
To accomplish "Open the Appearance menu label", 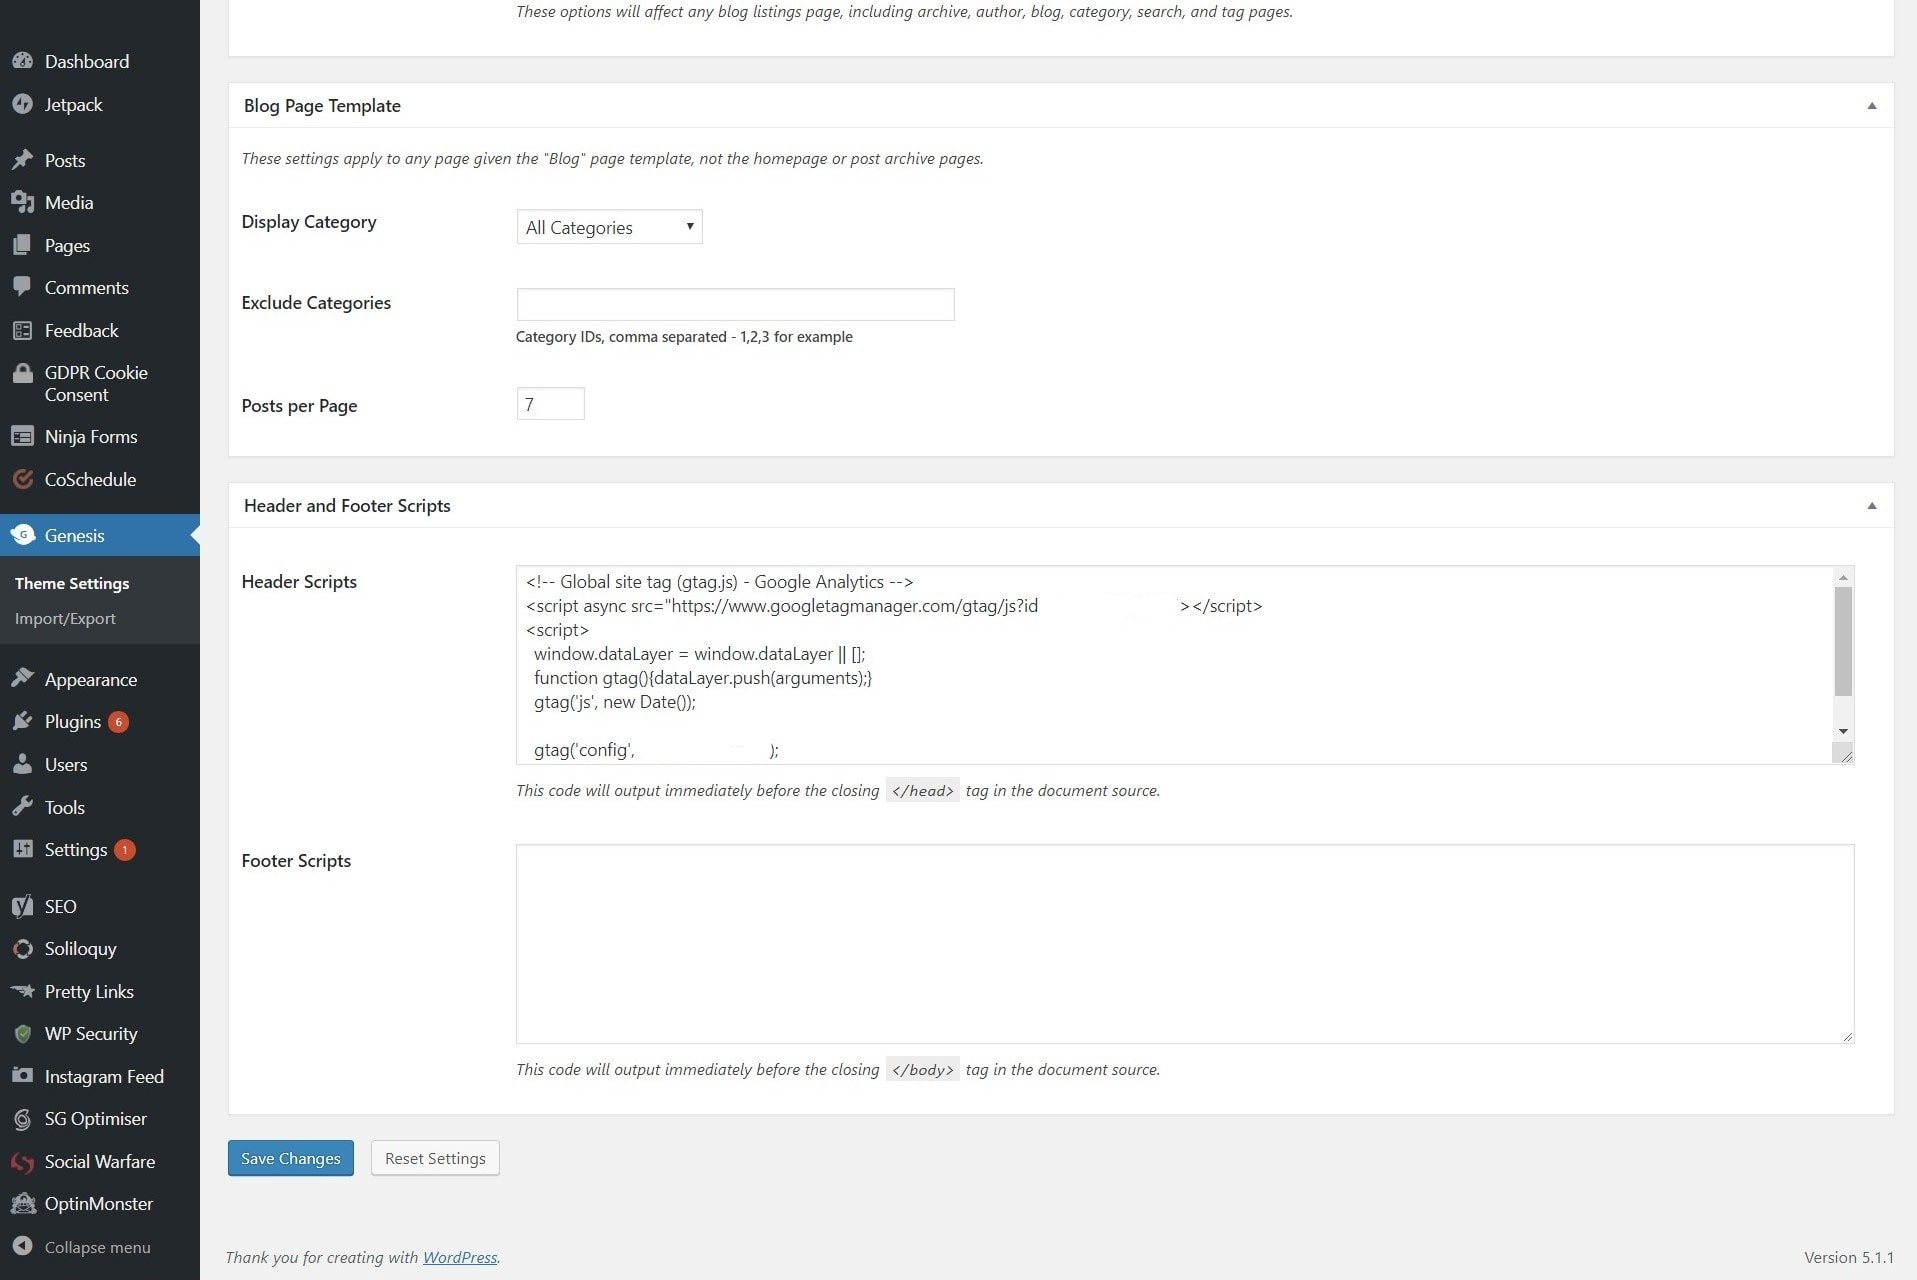I will pos(91,679).
